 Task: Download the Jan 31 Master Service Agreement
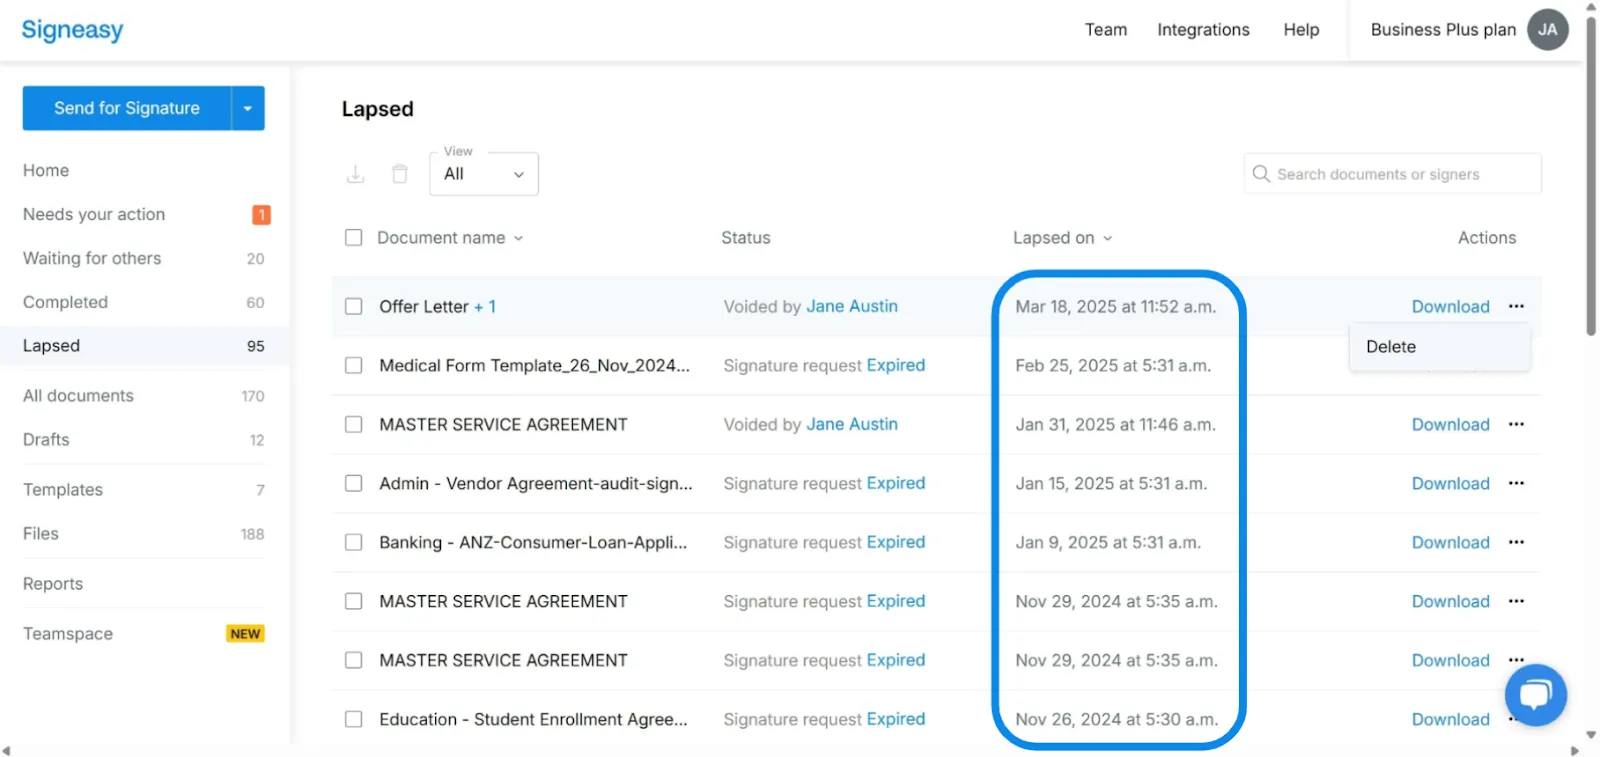1450,425
